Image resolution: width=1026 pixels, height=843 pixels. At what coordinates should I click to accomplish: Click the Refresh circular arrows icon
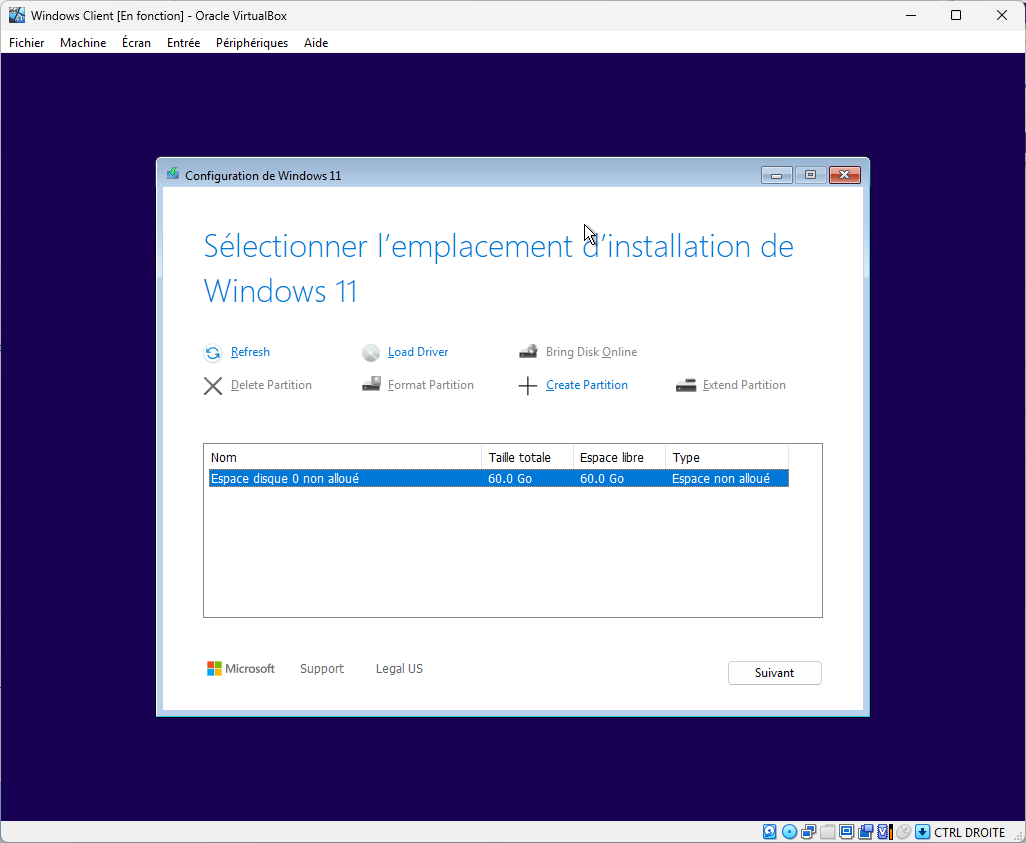point(213,353)
